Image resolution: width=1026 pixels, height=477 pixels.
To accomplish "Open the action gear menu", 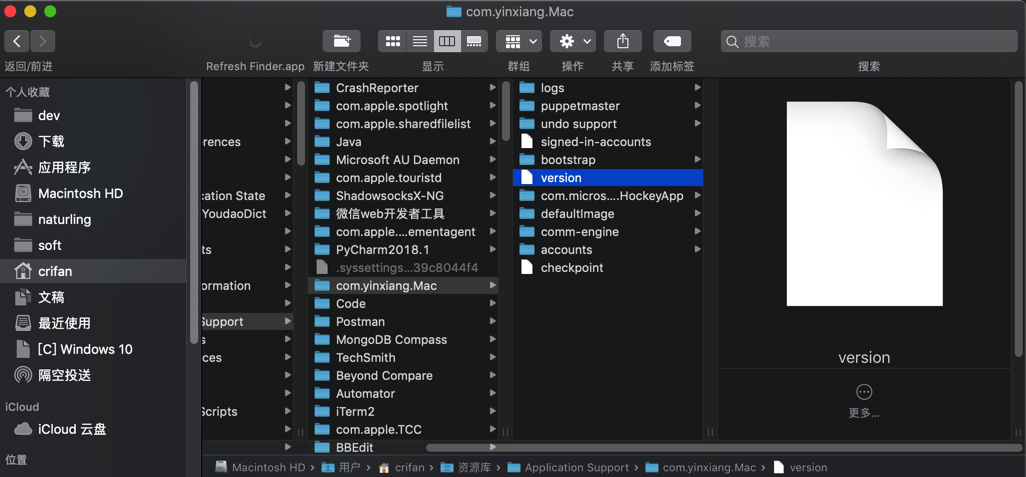I will [573, 41].
